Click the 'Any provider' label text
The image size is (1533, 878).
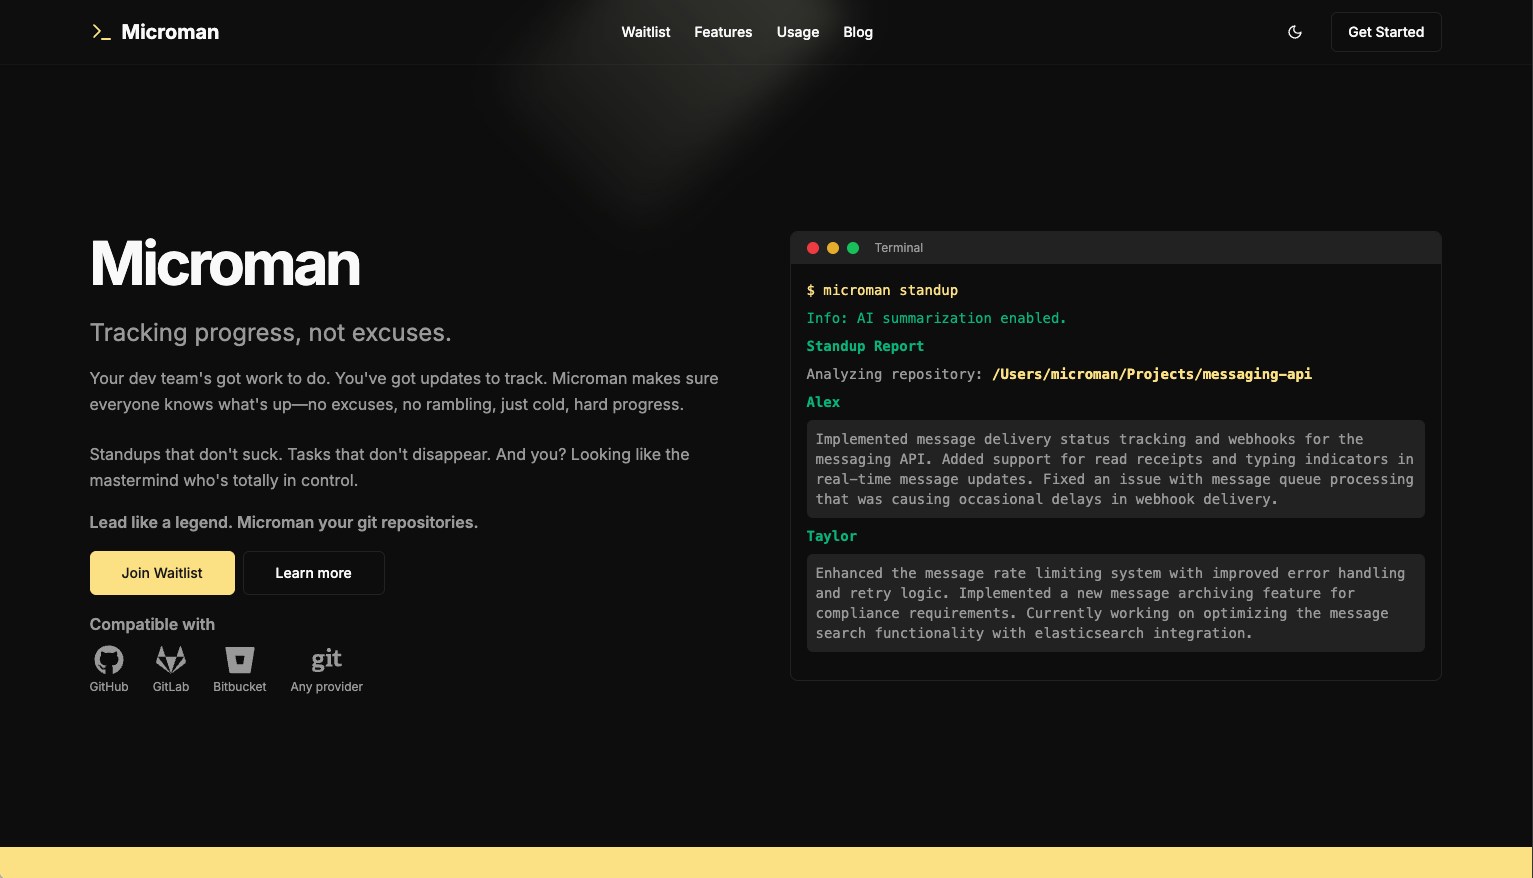tap(327, 687)
